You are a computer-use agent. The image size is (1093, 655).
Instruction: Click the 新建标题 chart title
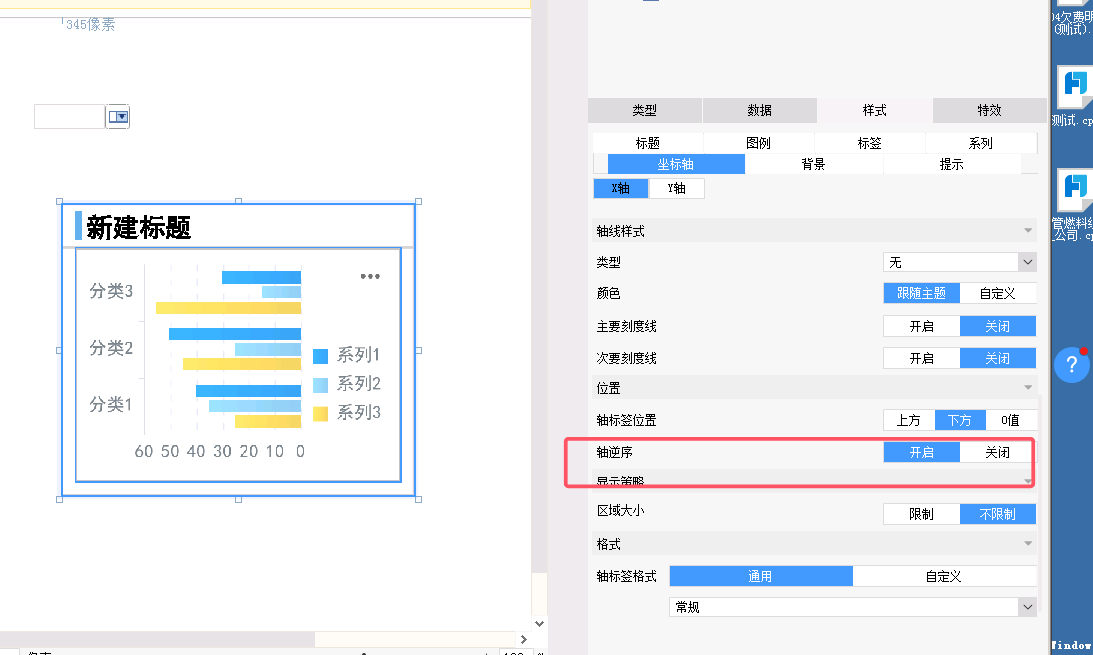click(x=138, y=228)
